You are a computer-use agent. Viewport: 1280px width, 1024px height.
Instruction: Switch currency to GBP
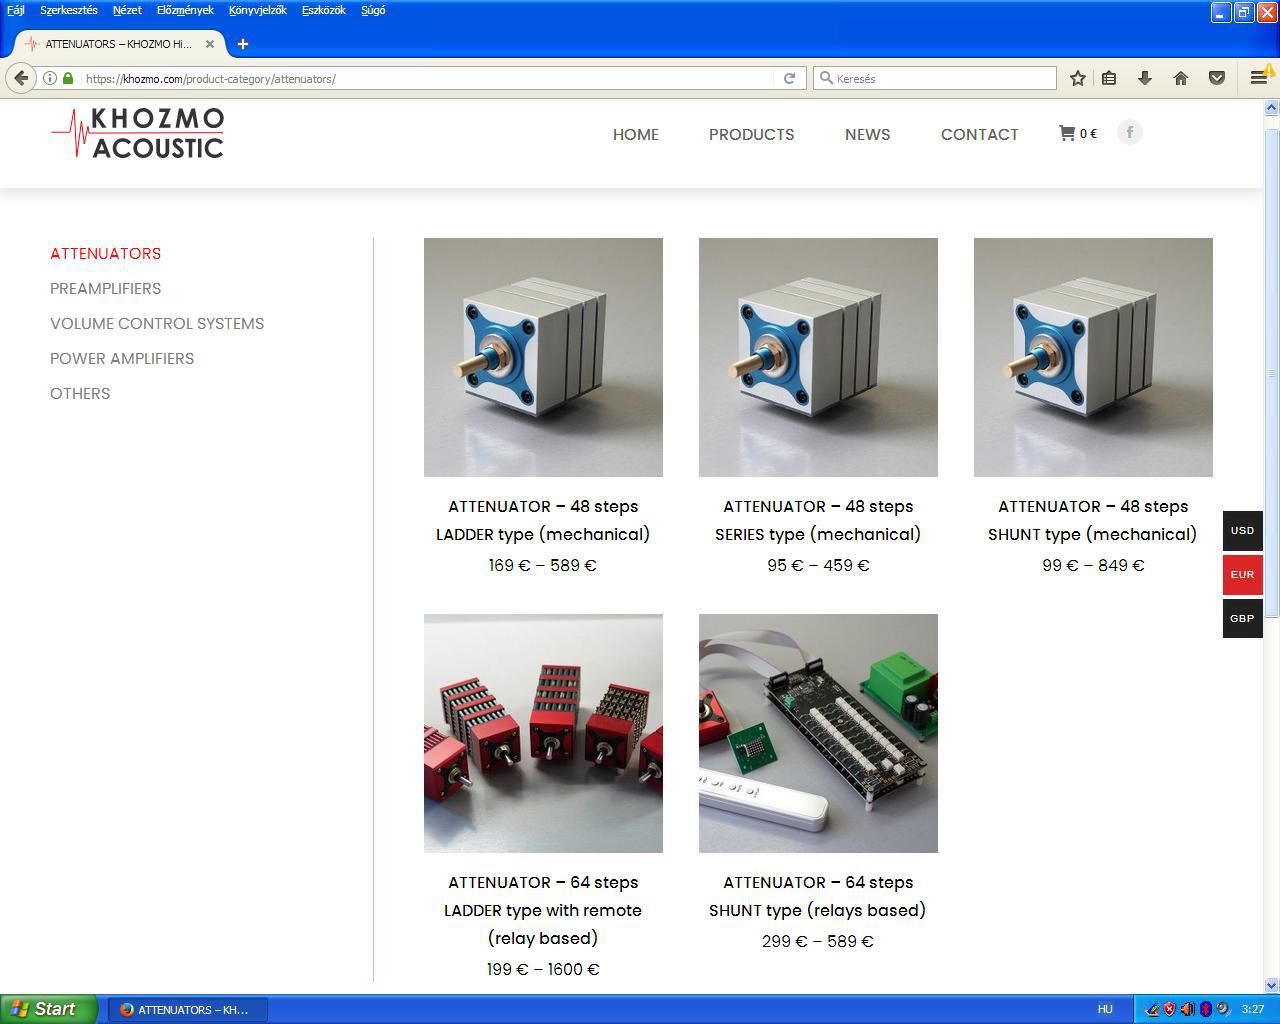[x=1242, y=618]
